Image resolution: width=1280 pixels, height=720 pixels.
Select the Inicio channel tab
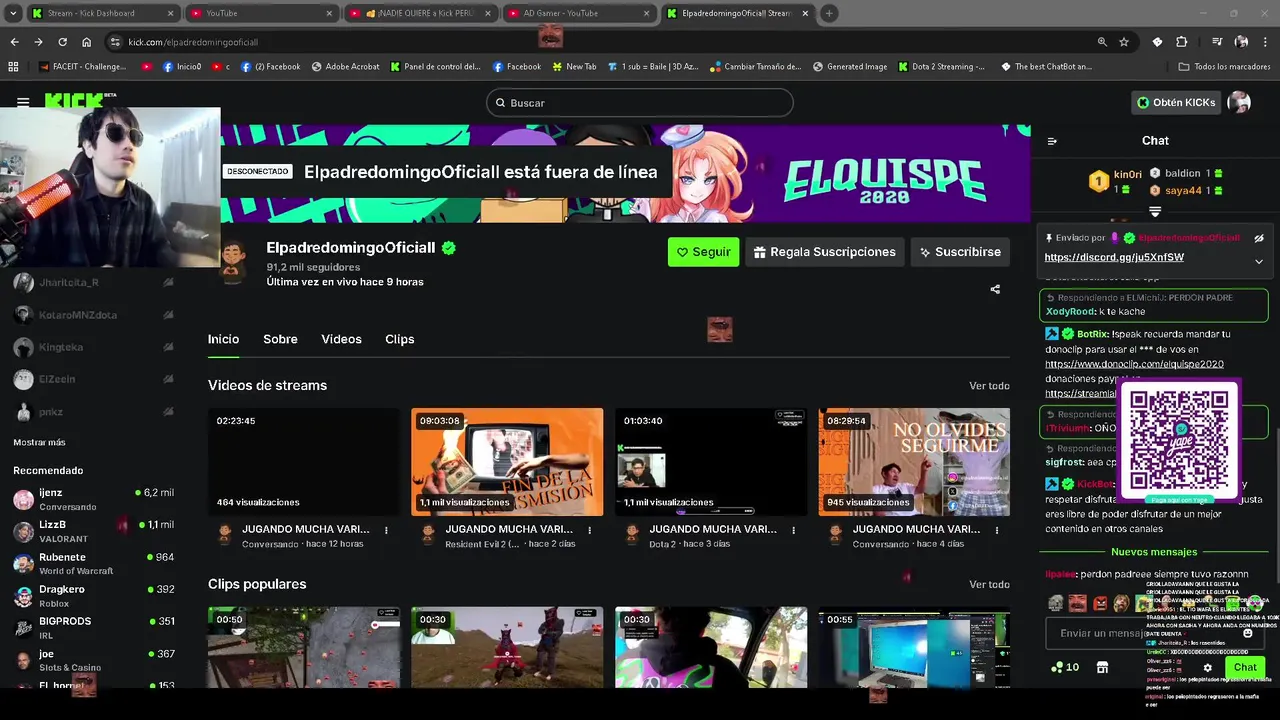223,339
